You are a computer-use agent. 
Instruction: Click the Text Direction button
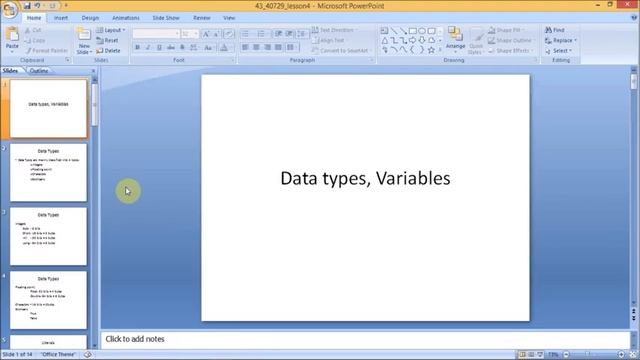pos(336,30)
